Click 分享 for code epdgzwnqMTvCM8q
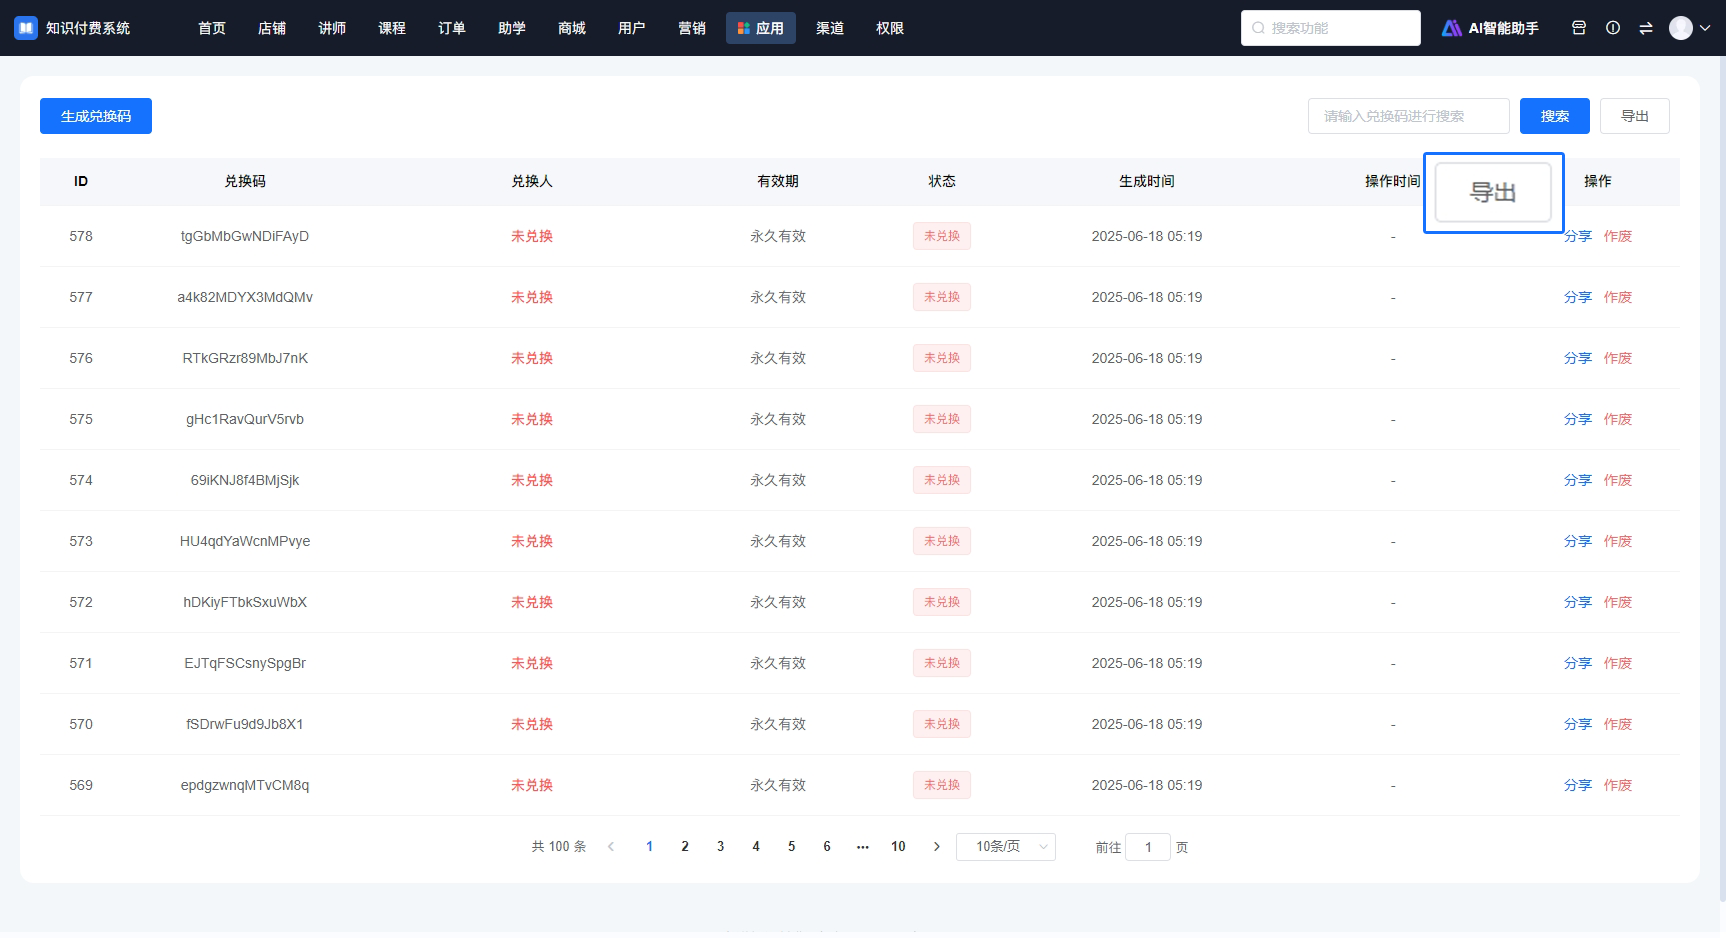The image size is (1726, 938). (x=1578, y=785)
